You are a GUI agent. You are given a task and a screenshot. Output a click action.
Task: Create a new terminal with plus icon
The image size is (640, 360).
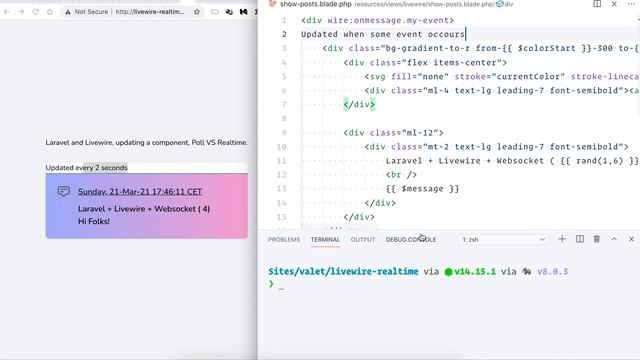coord(562,239)
